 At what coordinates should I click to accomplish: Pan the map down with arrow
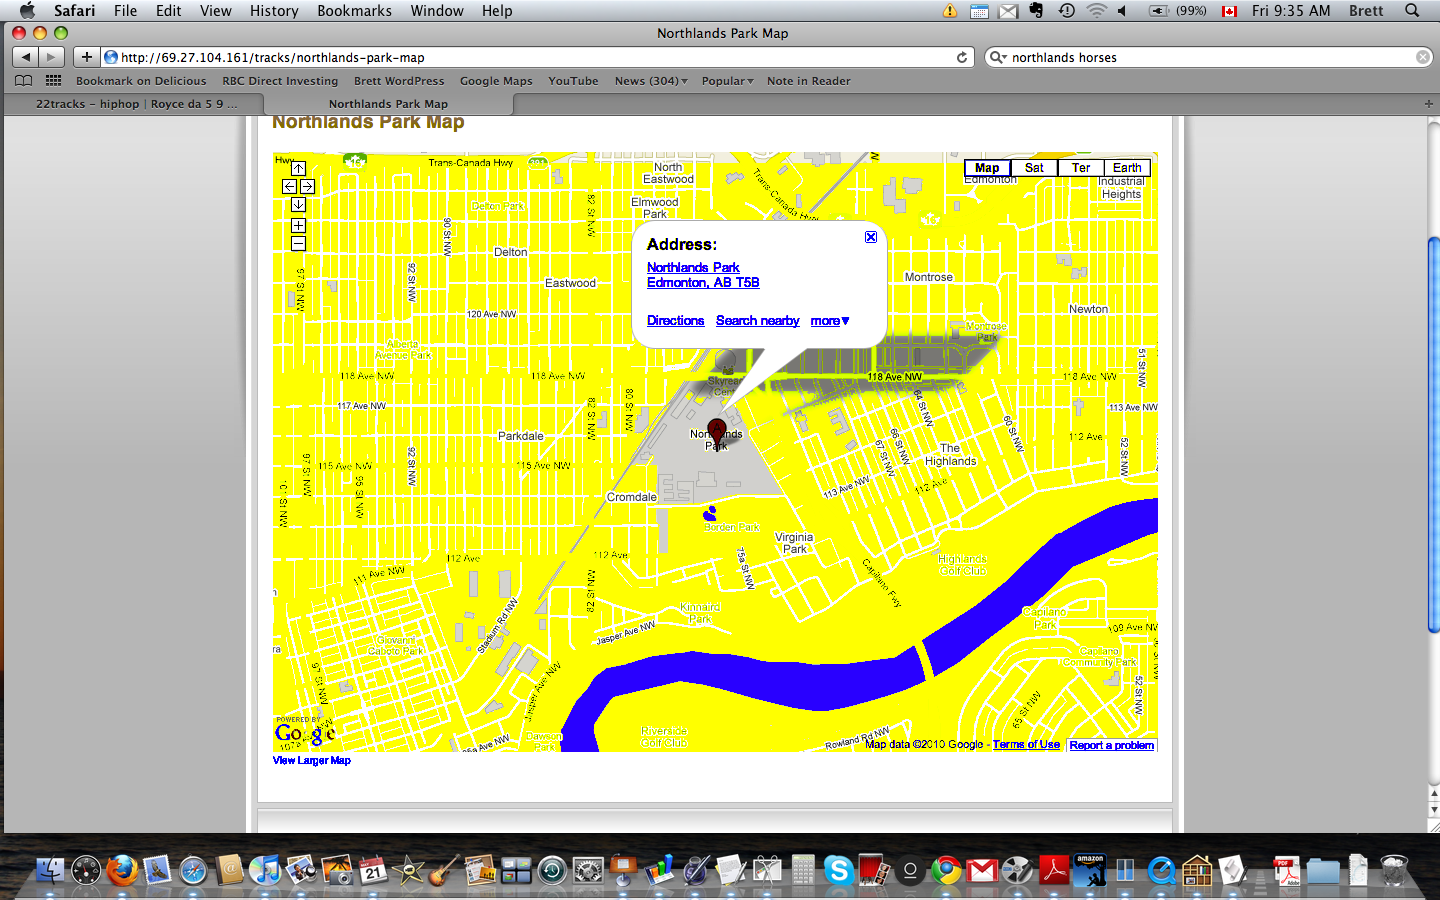(x=298, y=205)
